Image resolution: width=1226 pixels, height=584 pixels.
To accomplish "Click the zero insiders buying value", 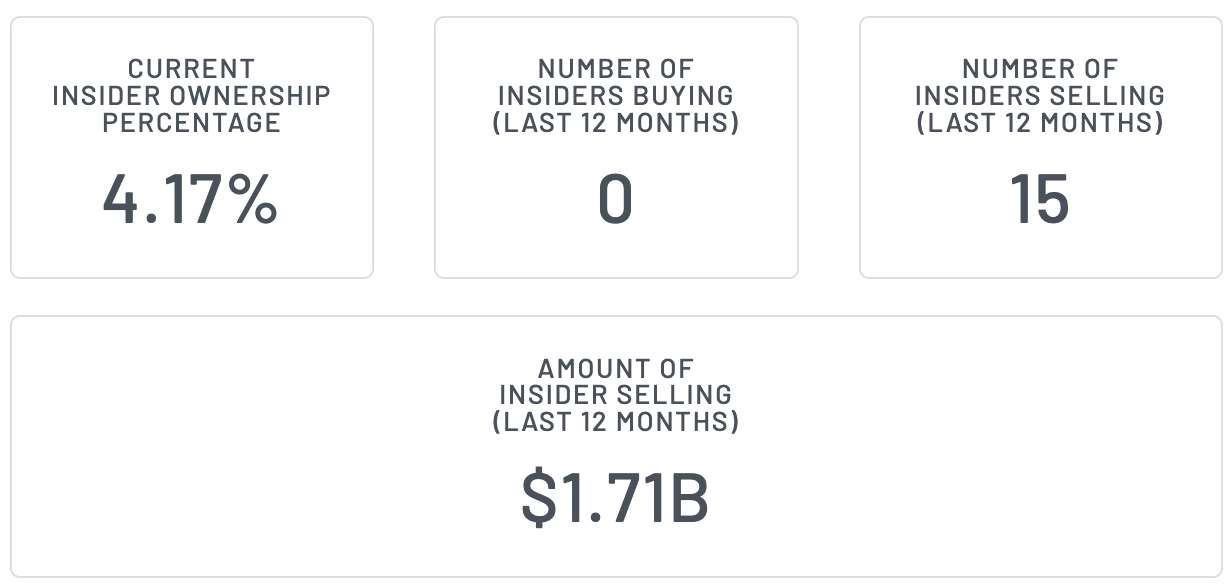I will 615,199.
